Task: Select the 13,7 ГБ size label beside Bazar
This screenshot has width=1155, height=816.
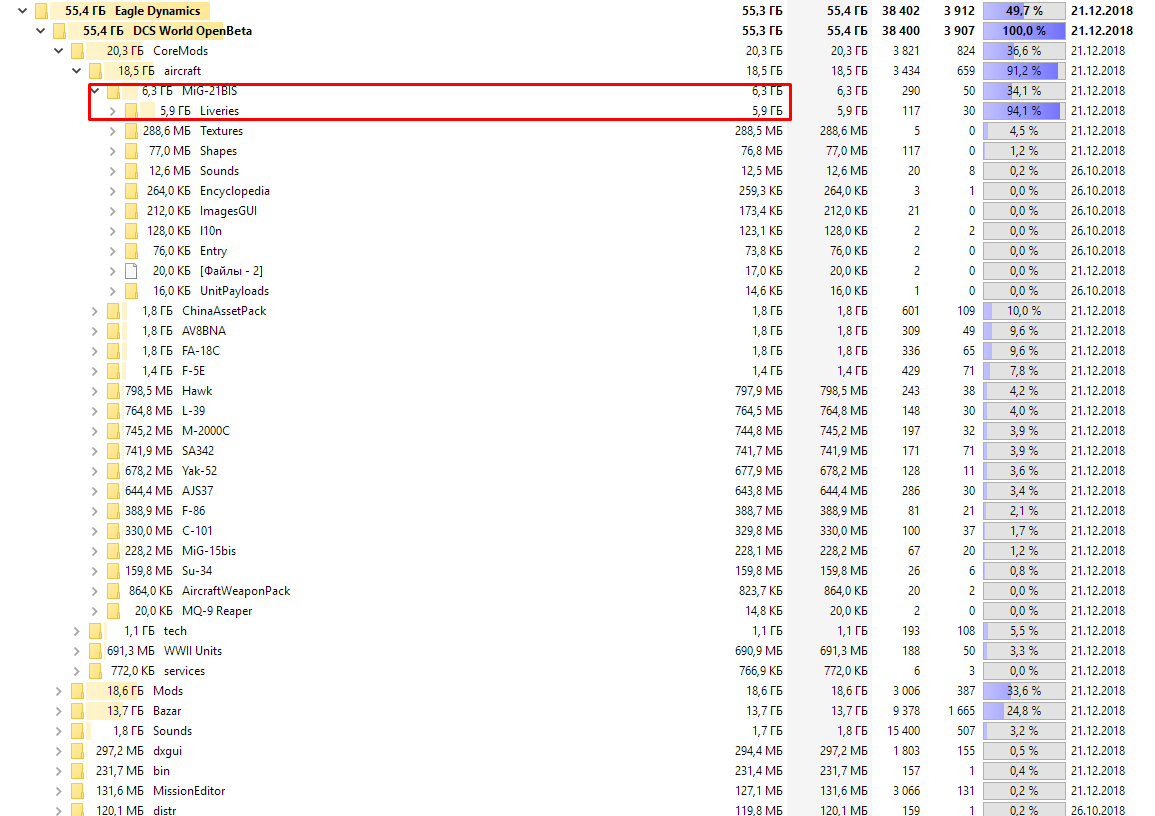Action: [125, 711]
